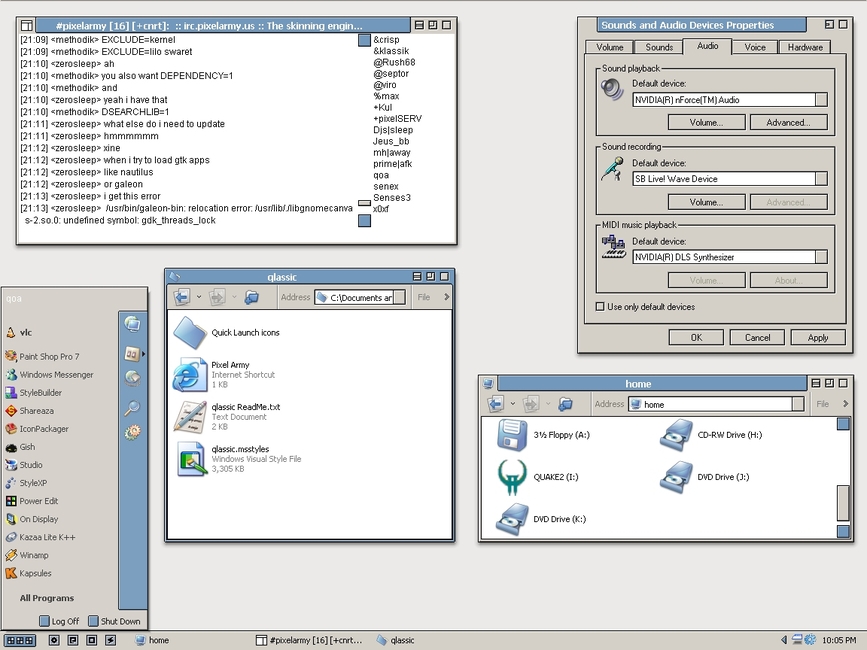Select the Audio tab
867x650 pixels.
pos(707,46)
